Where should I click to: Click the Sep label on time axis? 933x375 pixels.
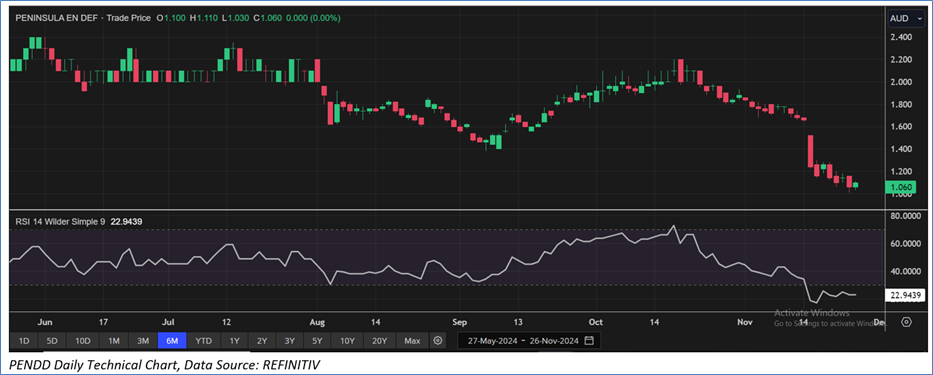tap(459, 322)
